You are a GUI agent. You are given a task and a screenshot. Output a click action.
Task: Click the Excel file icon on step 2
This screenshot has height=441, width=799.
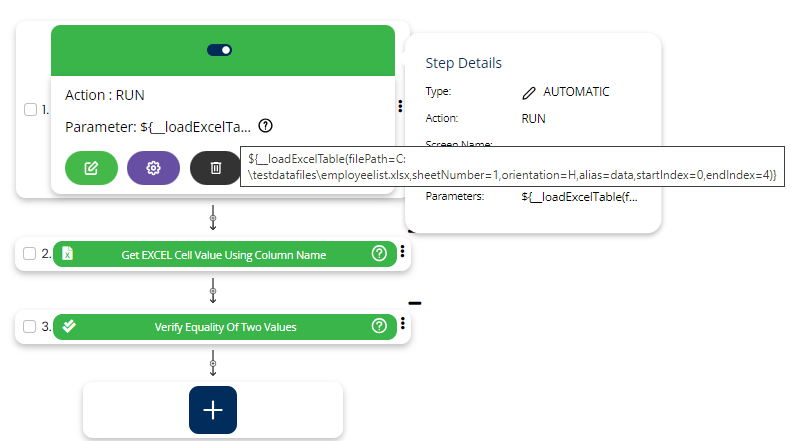click(x=68, y=254)
